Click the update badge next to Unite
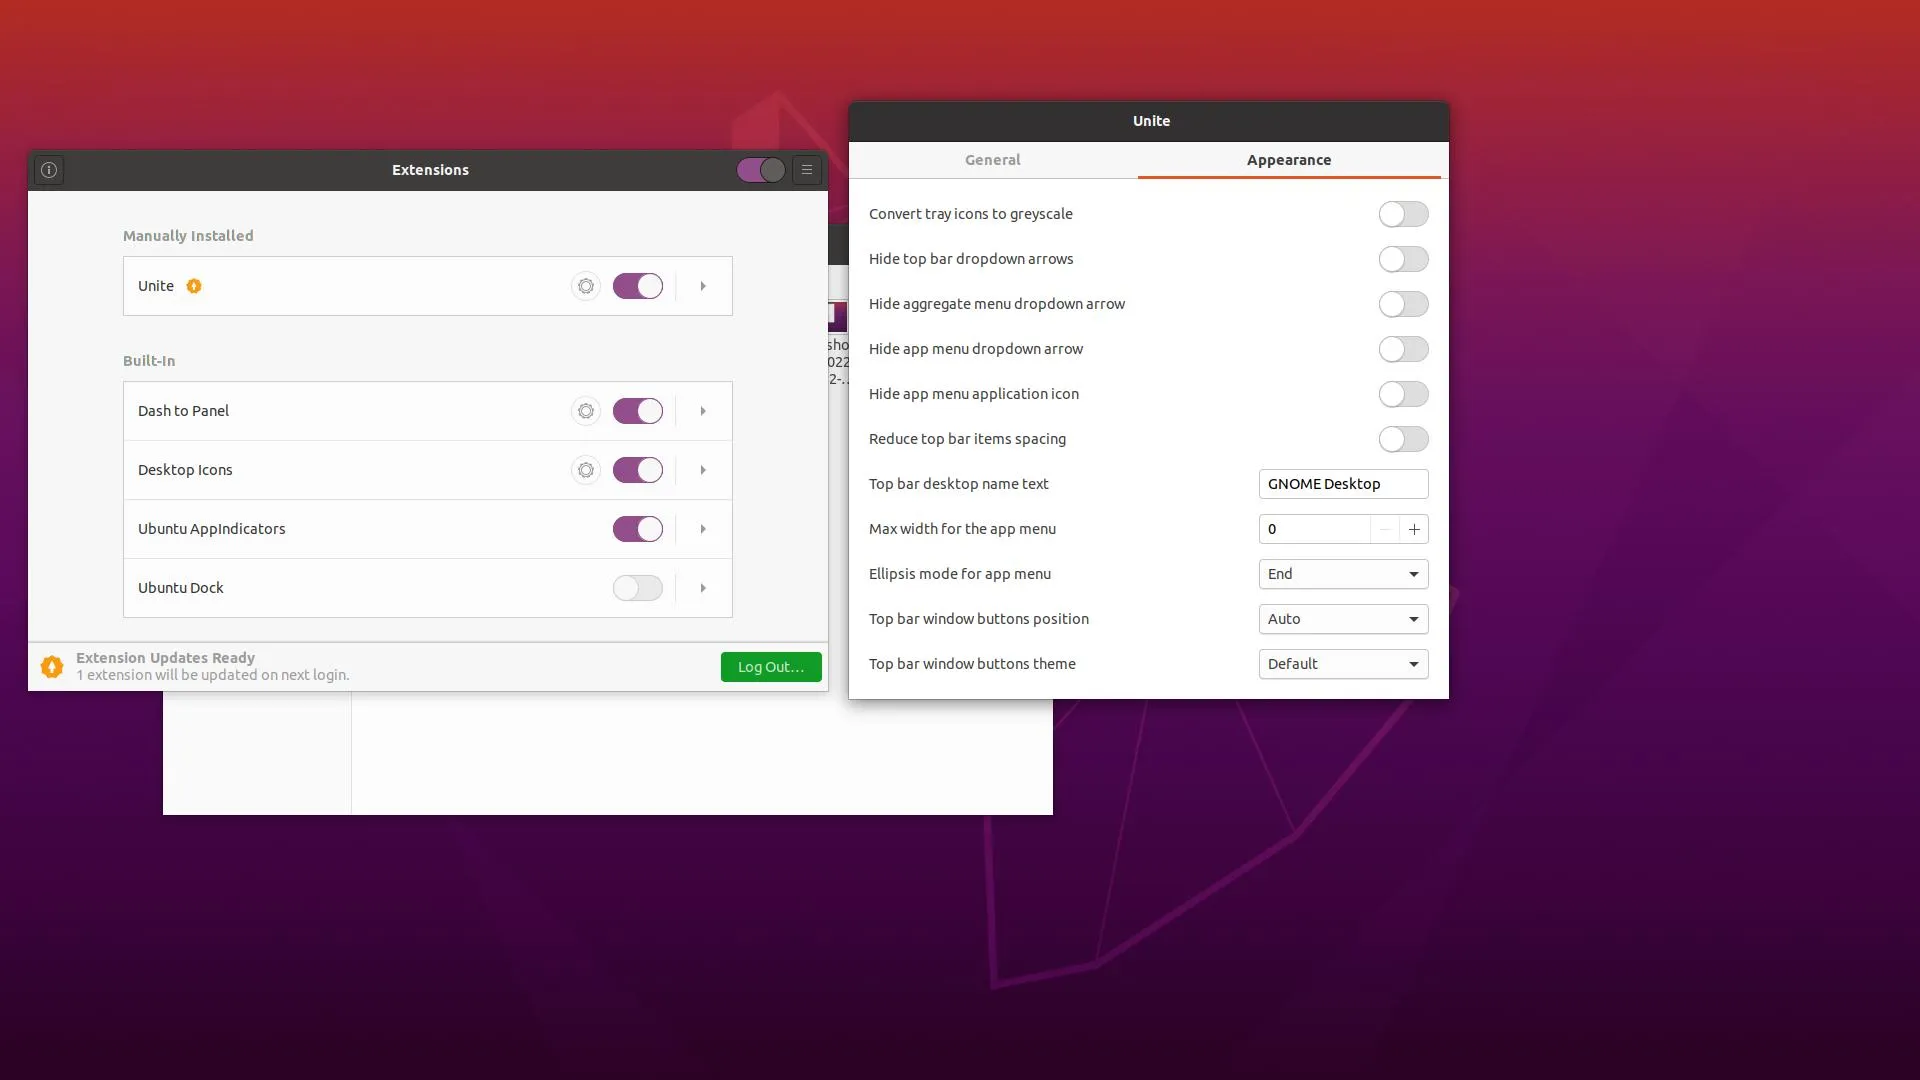 (194, 286)
